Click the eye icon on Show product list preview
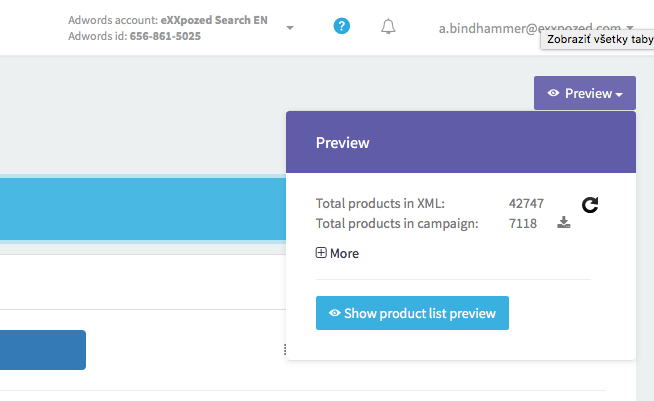Image resolution: width=654 pixels, height=401 pixels. 334,313
